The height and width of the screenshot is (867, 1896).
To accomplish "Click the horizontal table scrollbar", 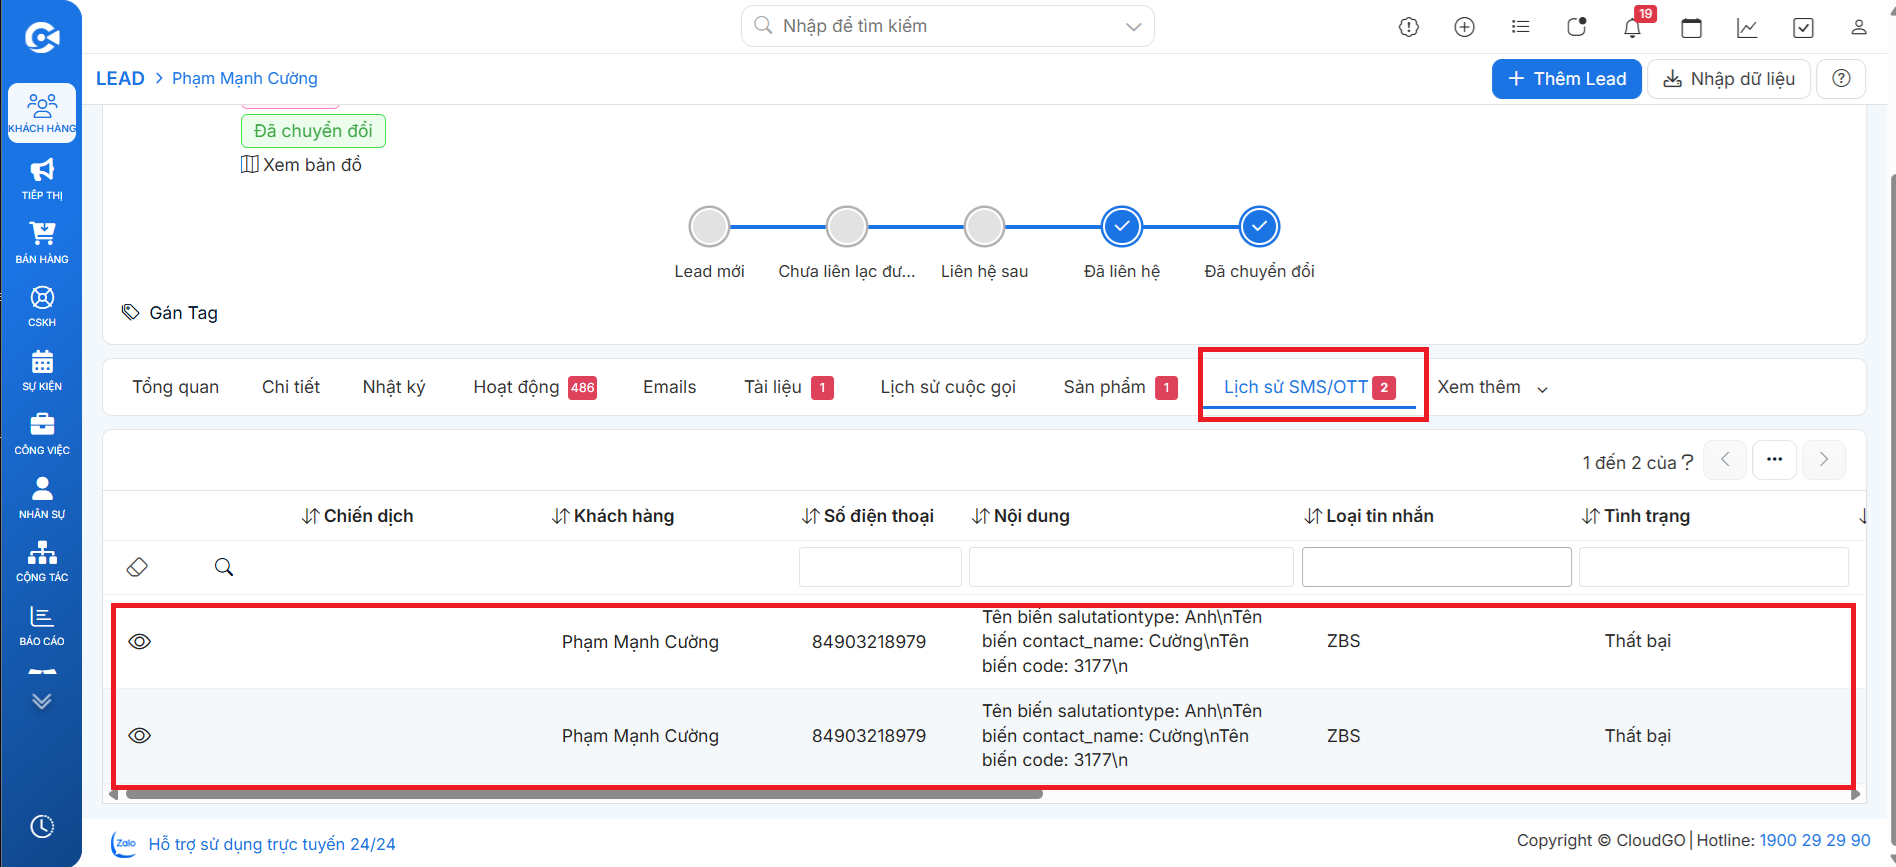I will [584, 795].
